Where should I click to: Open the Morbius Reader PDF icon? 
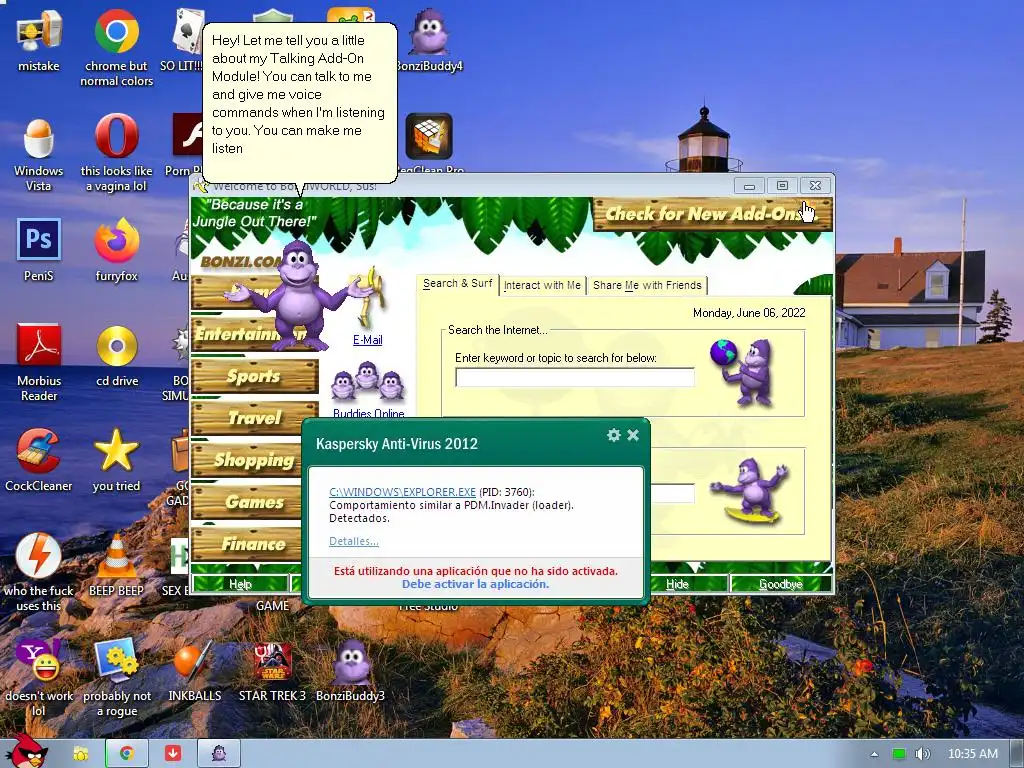[39, 345]
